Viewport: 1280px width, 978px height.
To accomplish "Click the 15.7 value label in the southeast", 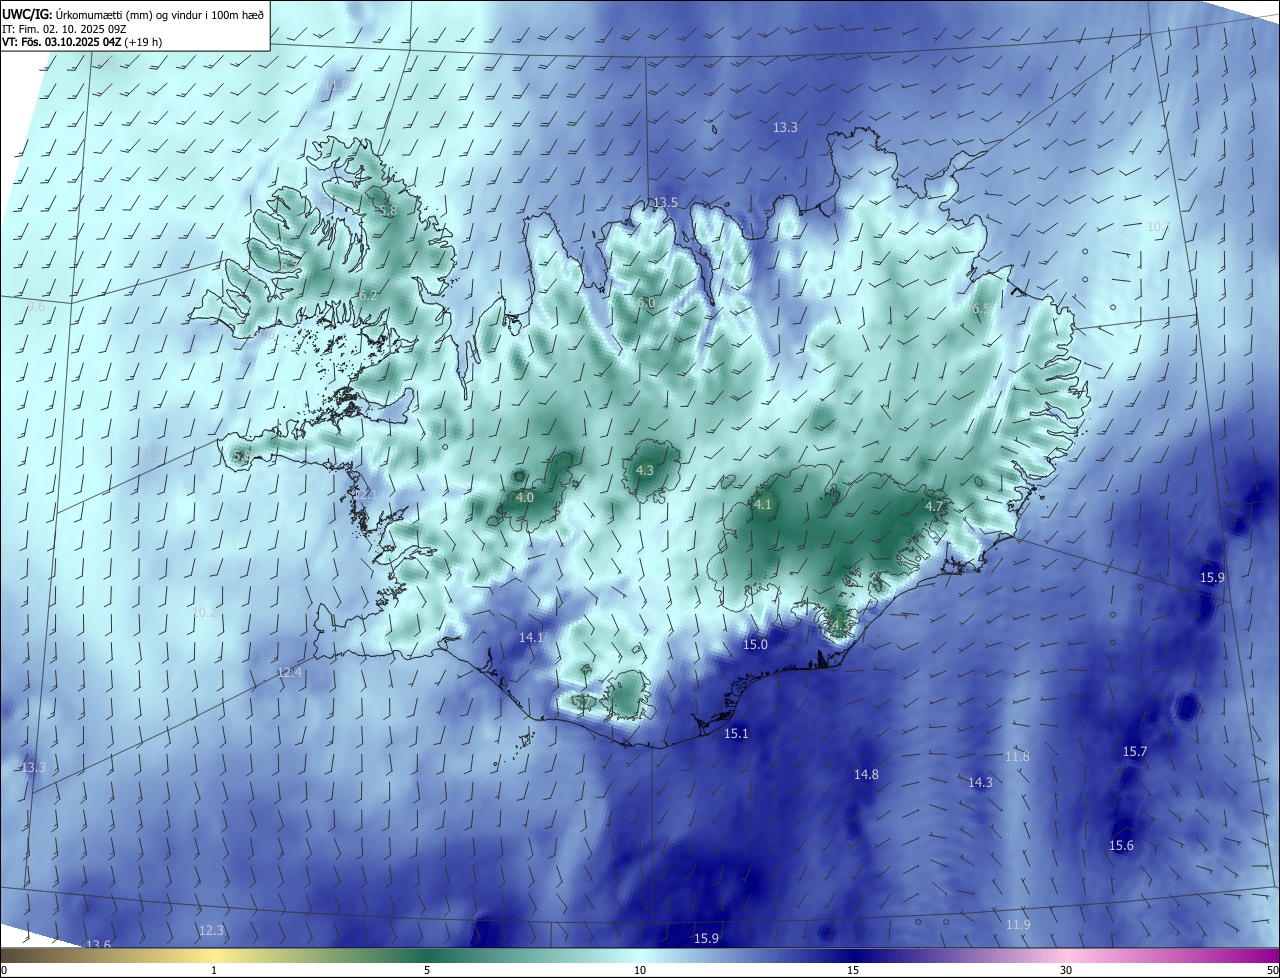I will (1135, 751).
